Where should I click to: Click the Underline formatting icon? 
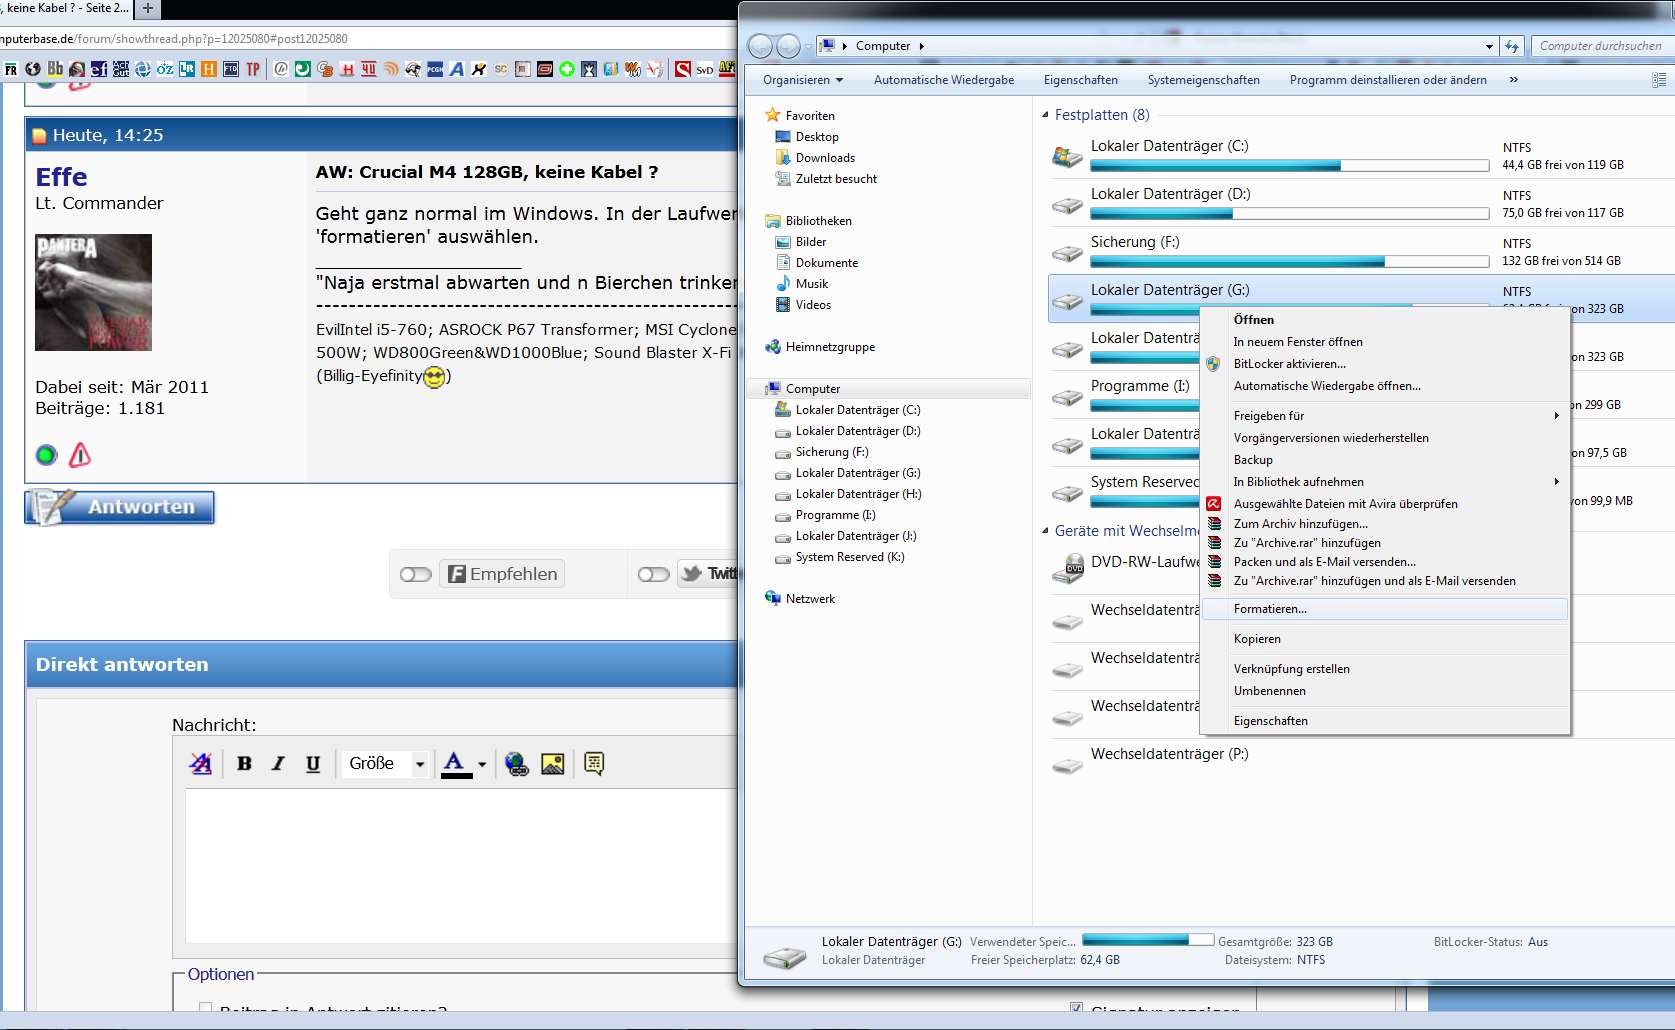point(313,764)
